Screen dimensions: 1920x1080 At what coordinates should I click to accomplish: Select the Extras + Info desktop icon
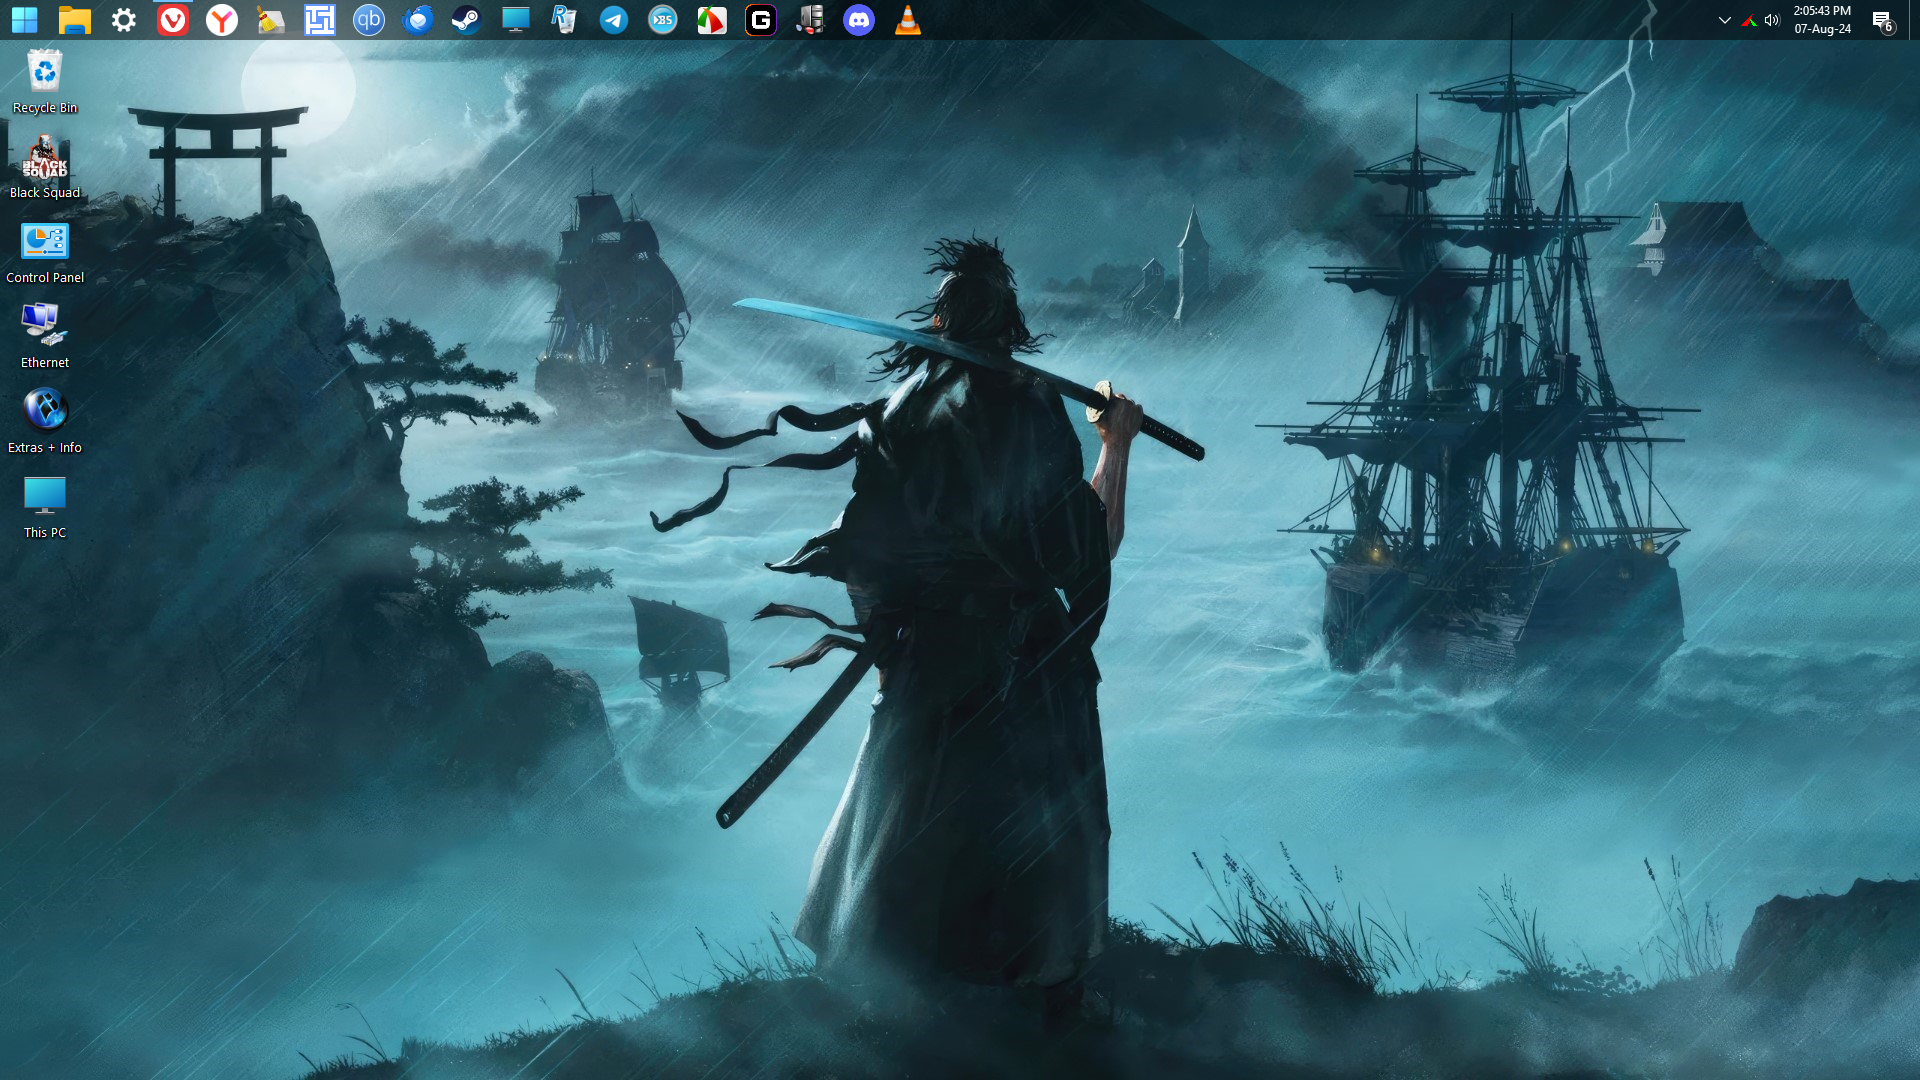45,422
